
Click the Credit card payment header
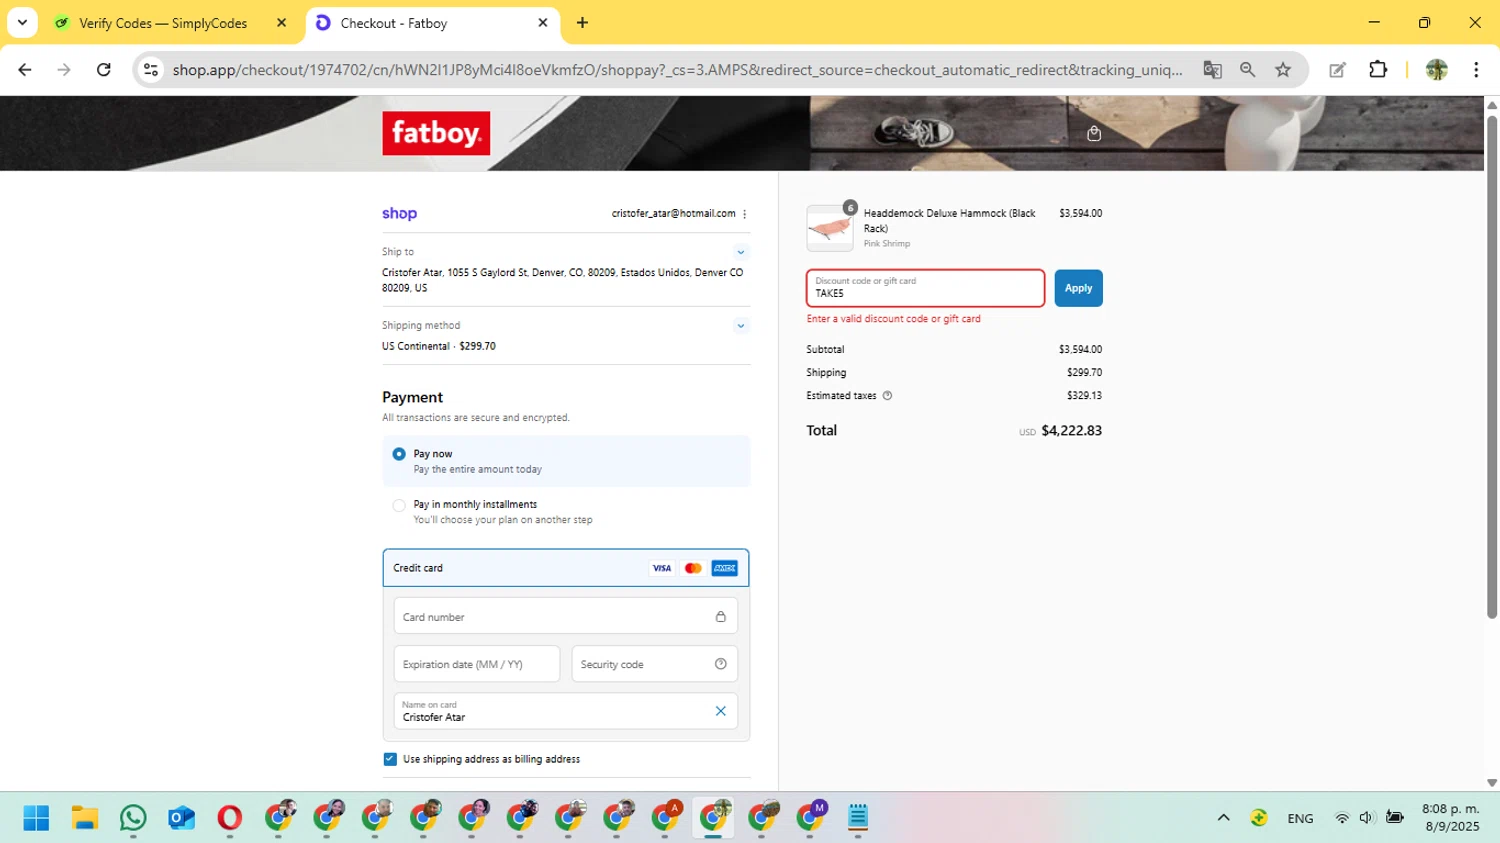566,568
